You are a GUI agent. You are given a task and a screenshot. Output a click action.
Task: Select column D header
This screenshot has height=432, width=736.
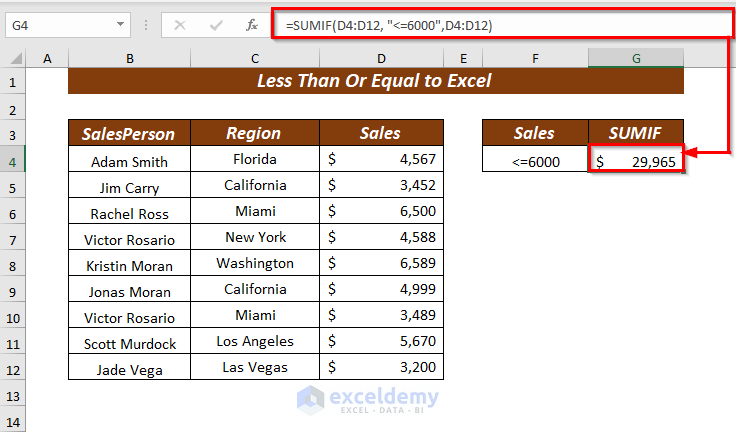pos(381,59)
